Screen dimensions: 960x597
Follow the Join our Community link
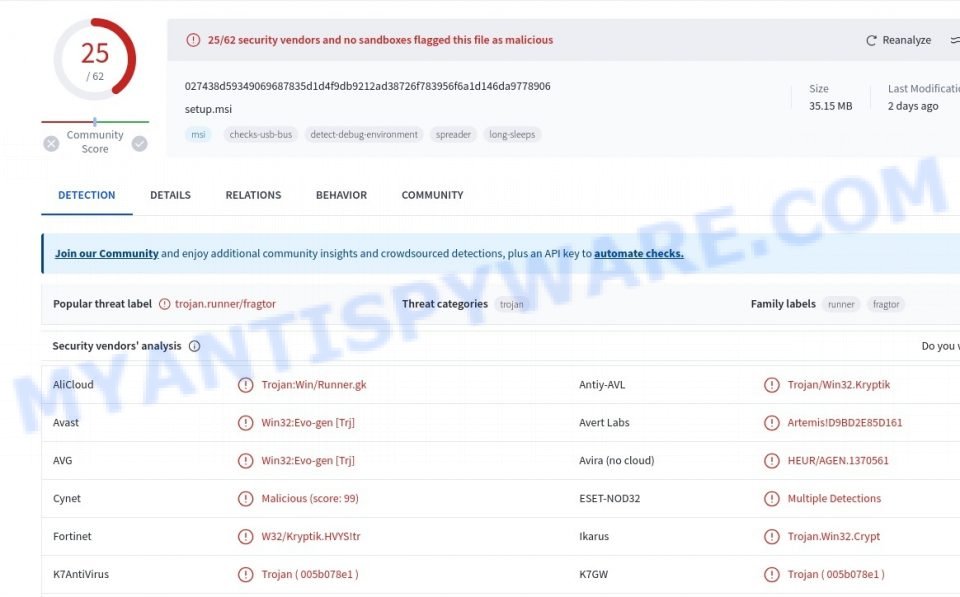(107, 253)
